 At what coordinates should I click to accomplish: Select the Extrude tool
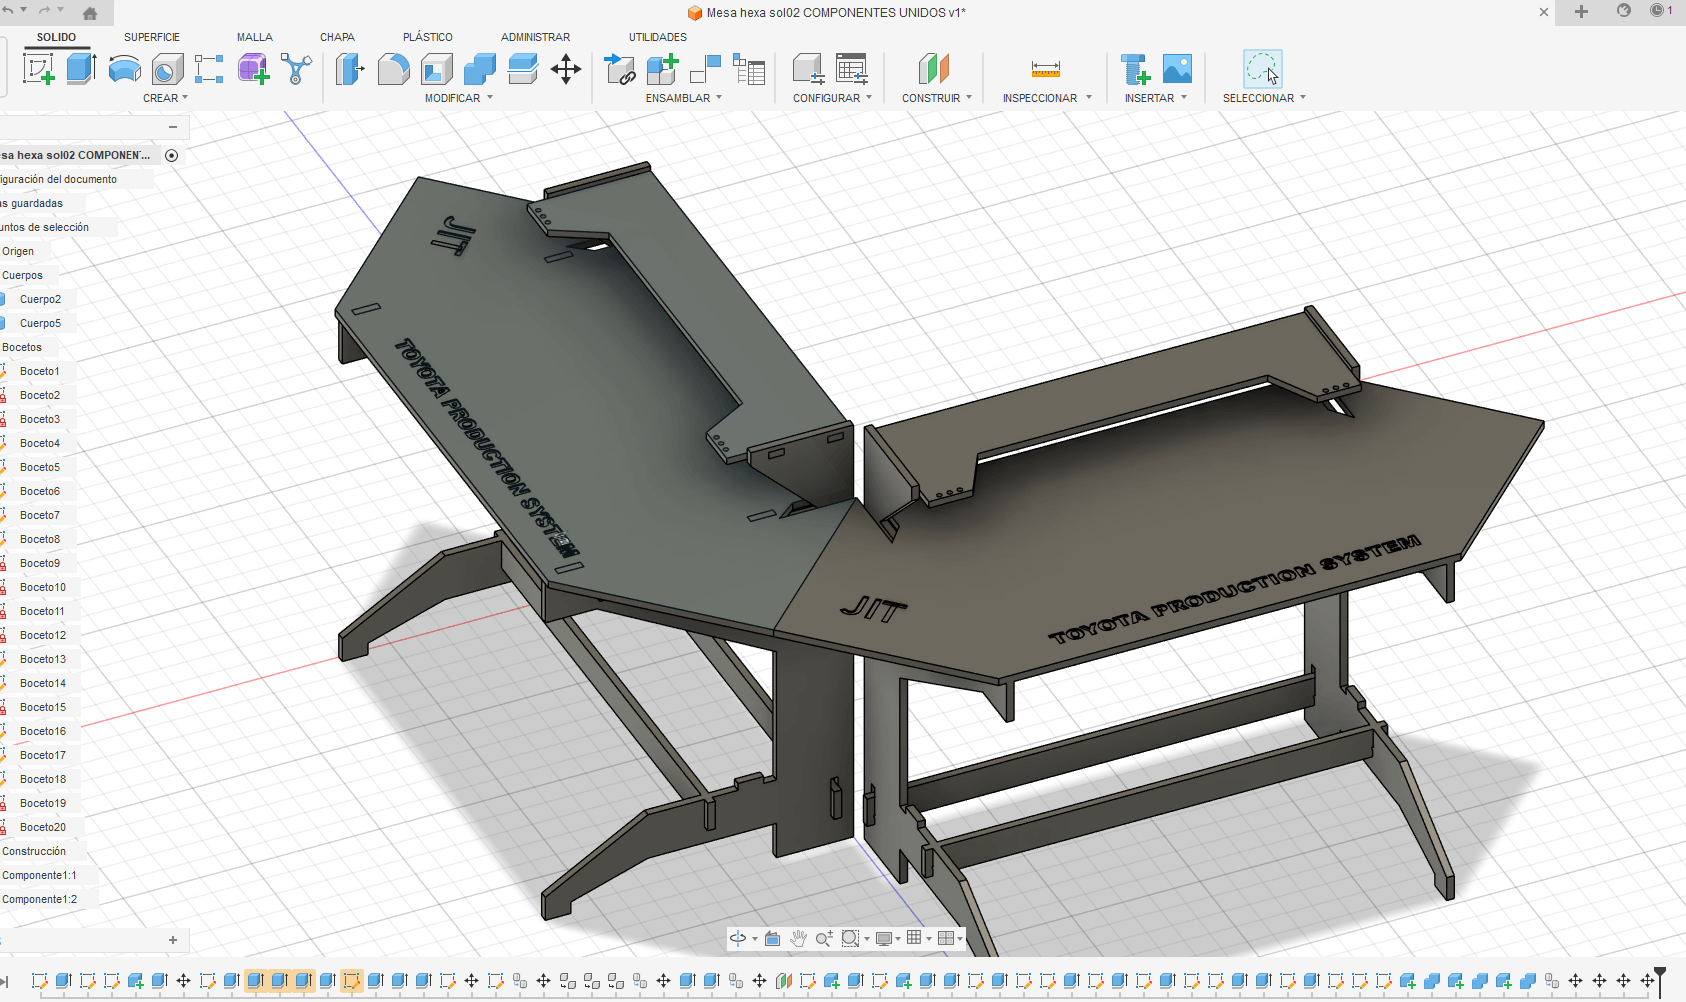(81, 69)
